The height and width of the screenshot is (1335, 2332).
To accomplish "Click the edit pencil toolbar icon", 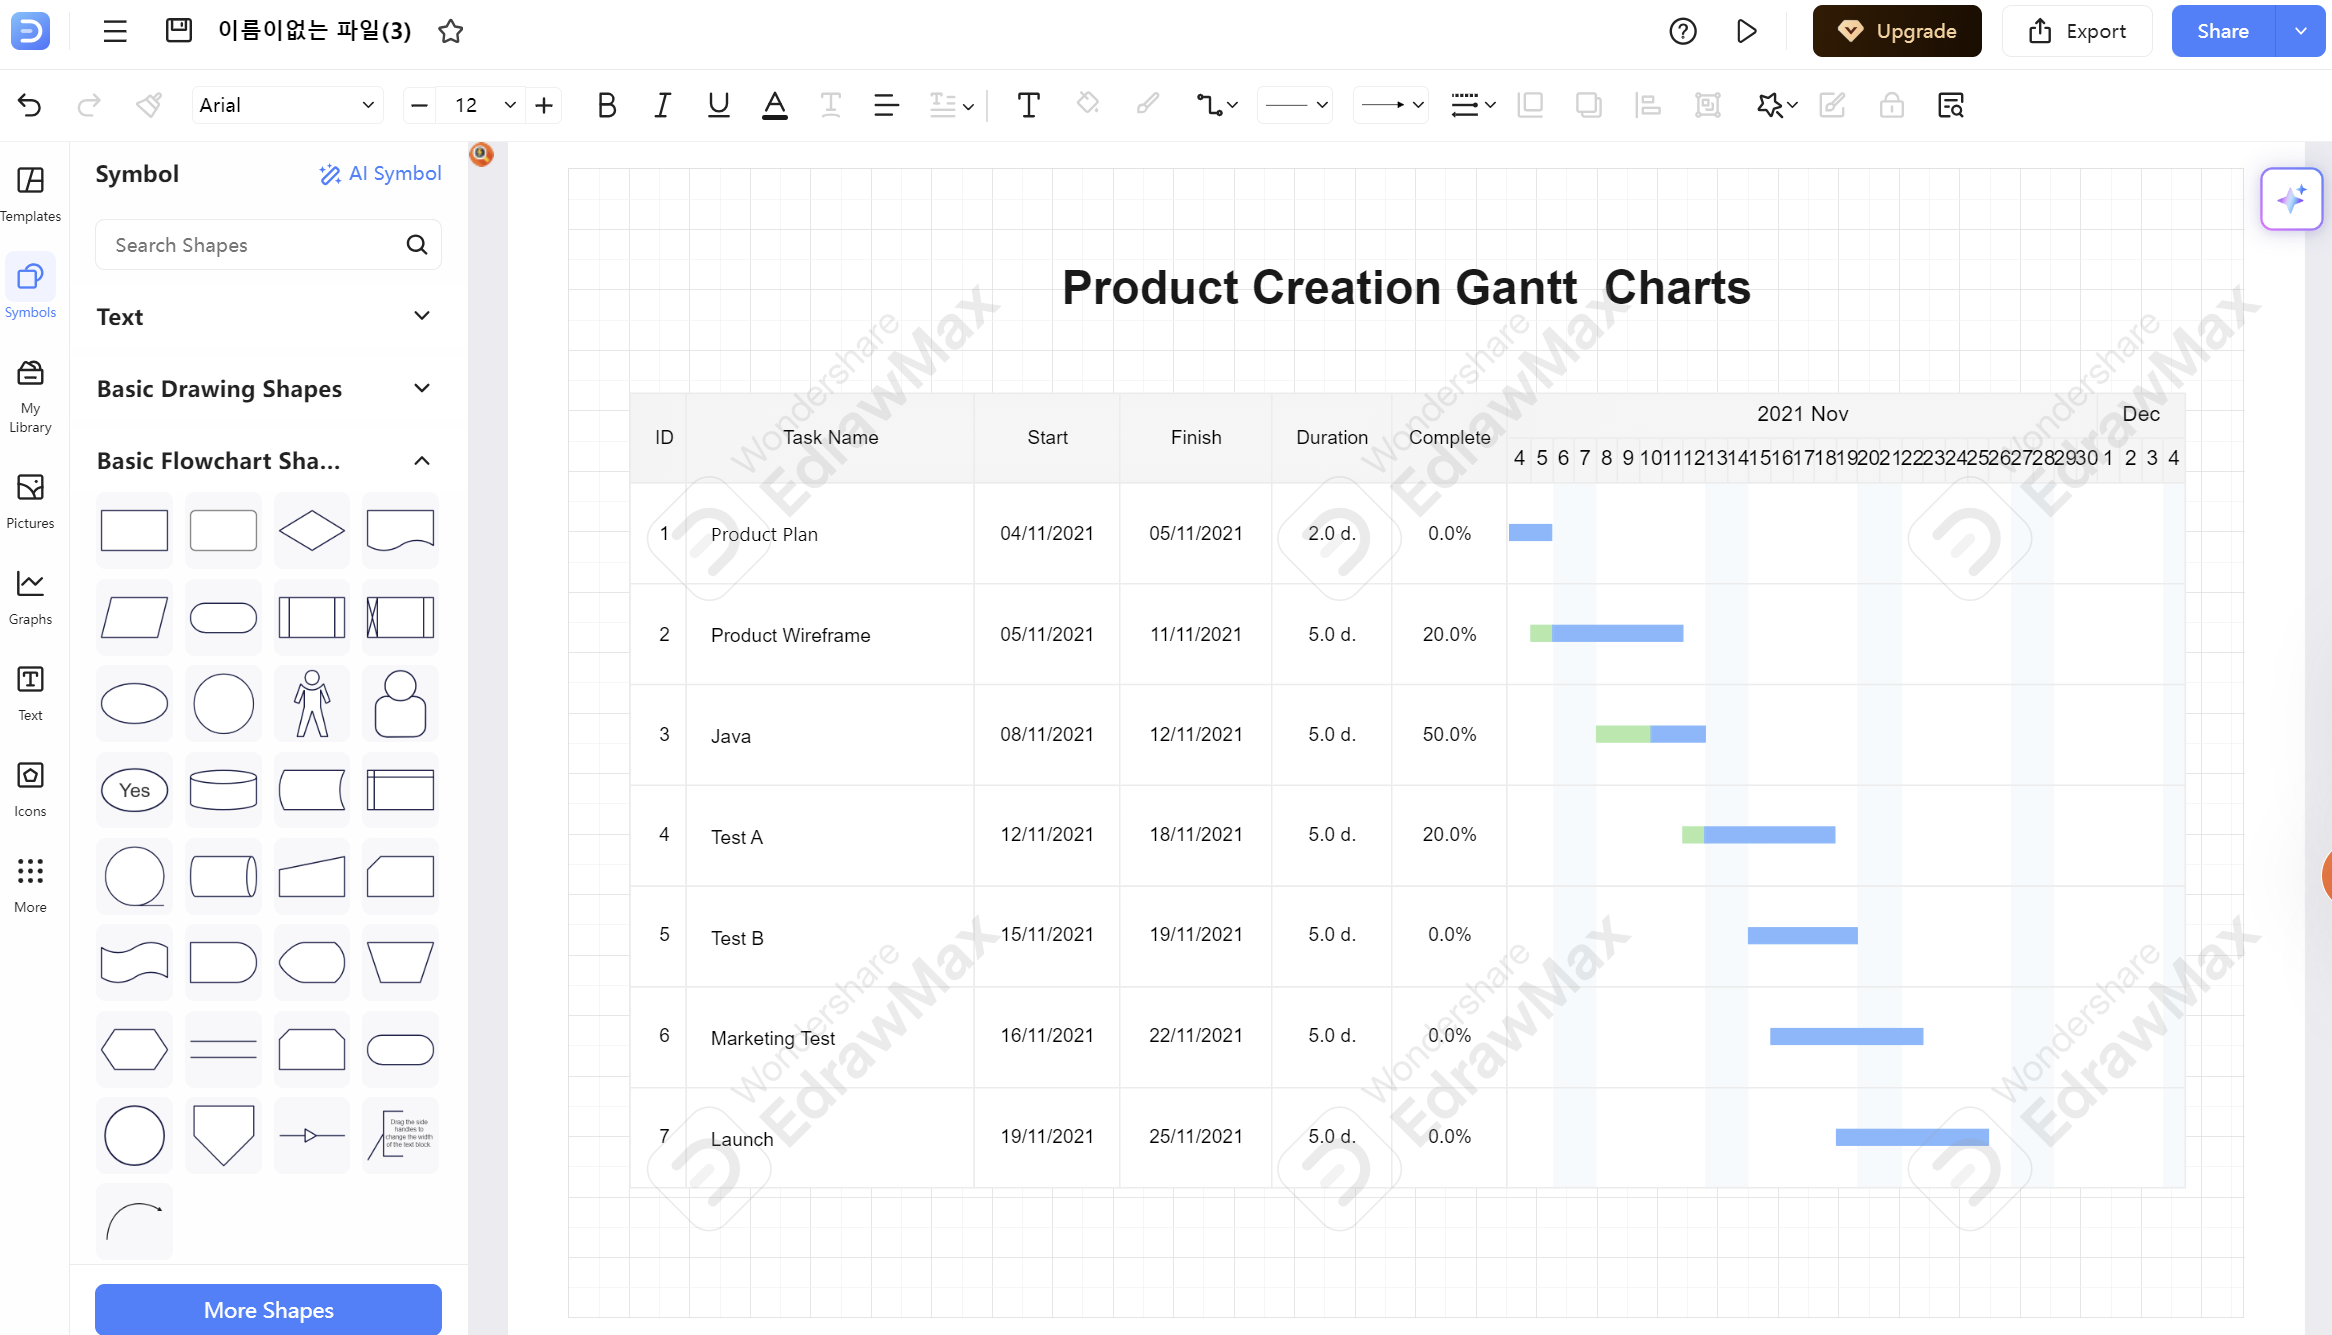I will [x=1832, y=105].
